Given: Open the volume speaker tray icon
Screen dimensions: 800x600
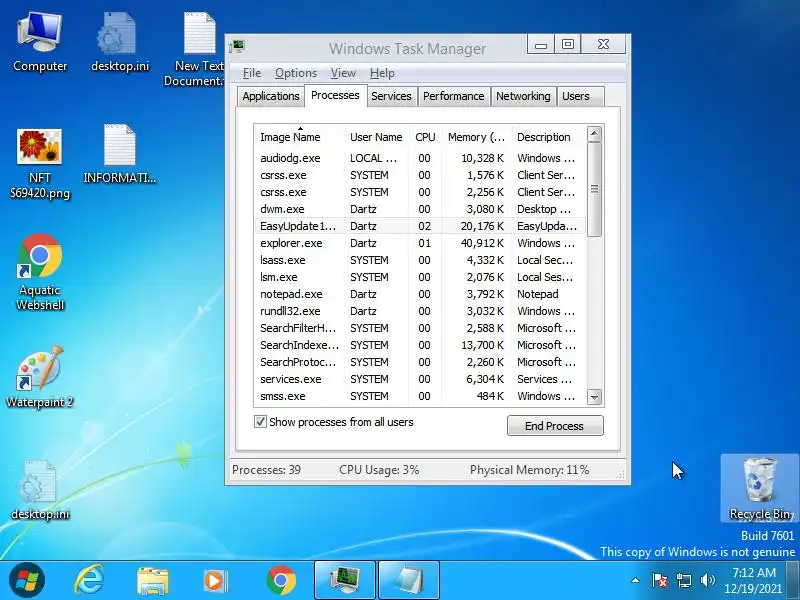Looking at the screenshot, I should [707, 580].
